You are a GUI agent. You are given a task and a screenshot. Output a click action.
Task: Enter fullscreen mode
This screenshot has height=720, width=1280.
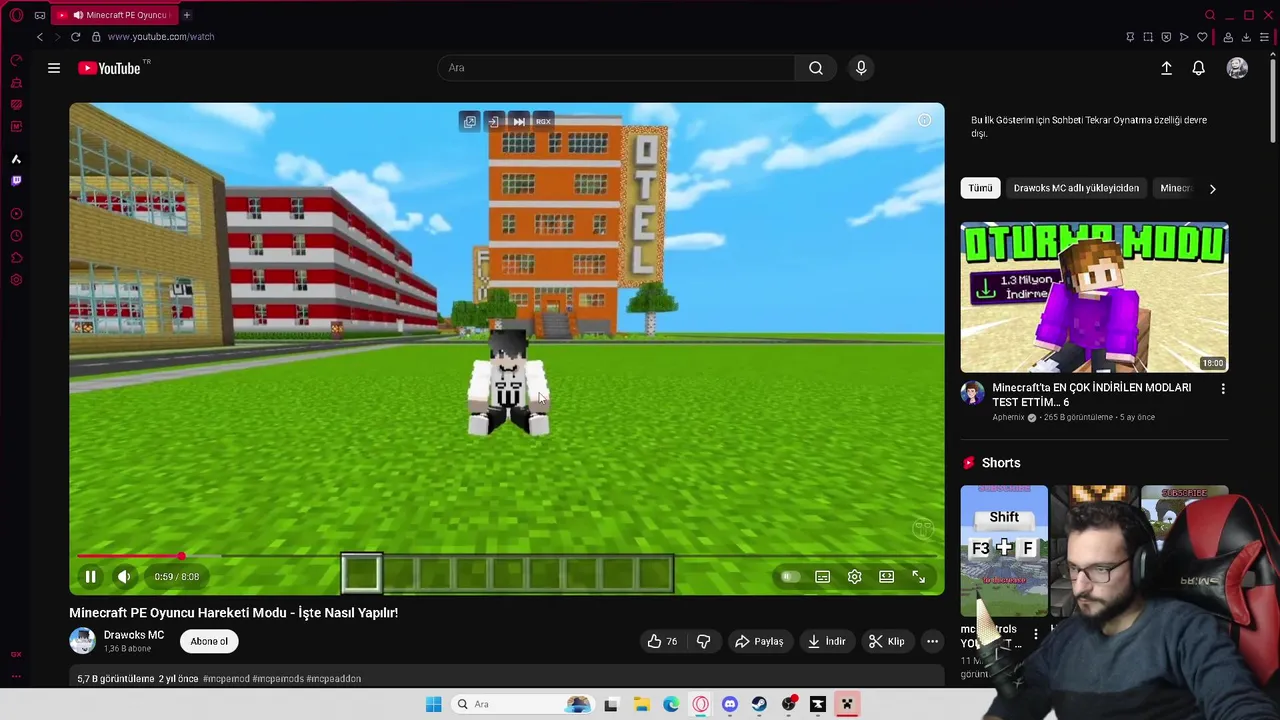tap(919, 577)
